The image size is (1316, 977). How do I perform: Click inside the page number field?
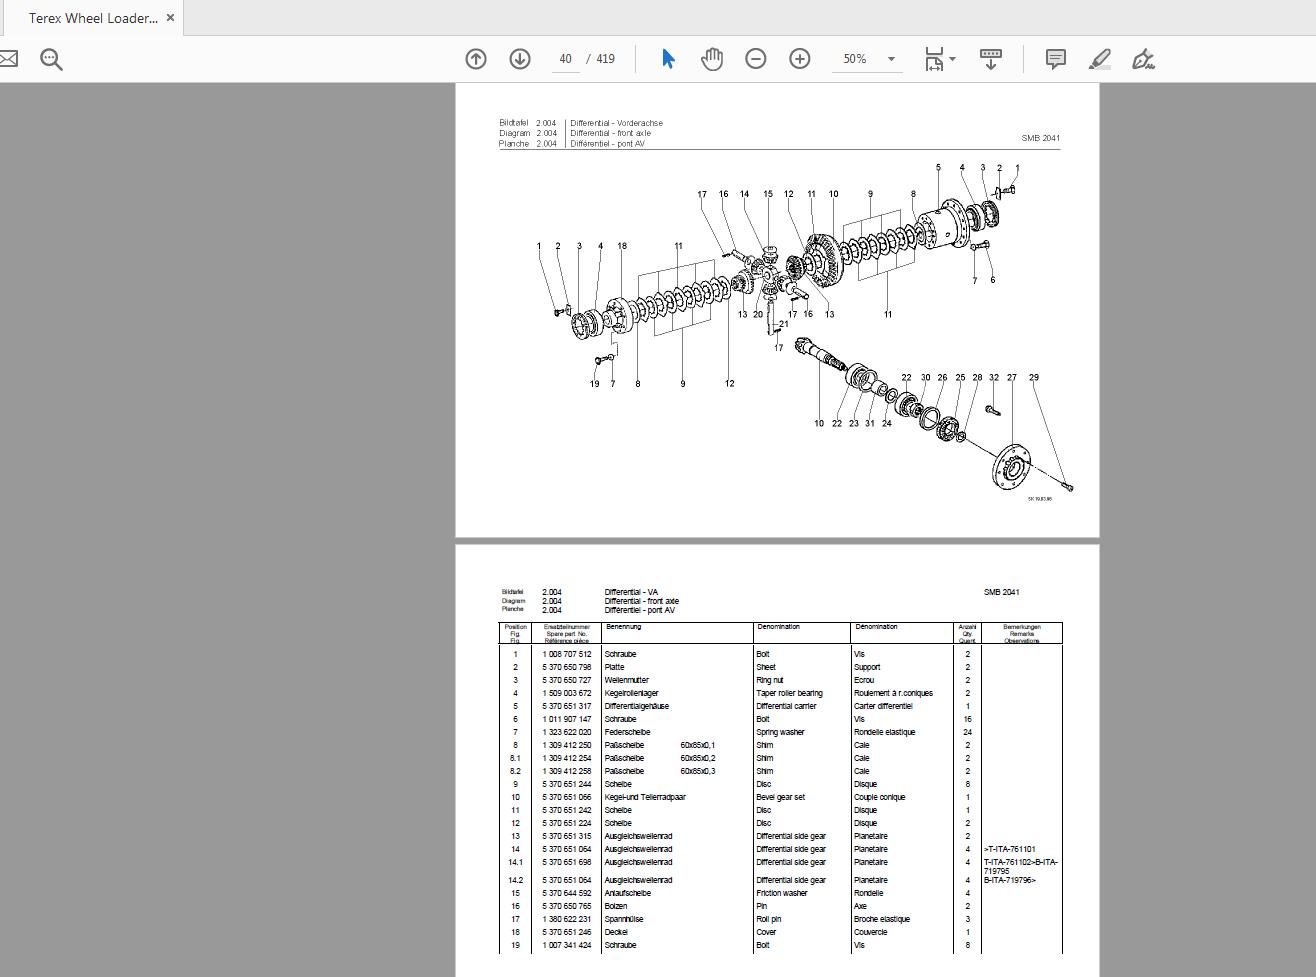[565, 59]
